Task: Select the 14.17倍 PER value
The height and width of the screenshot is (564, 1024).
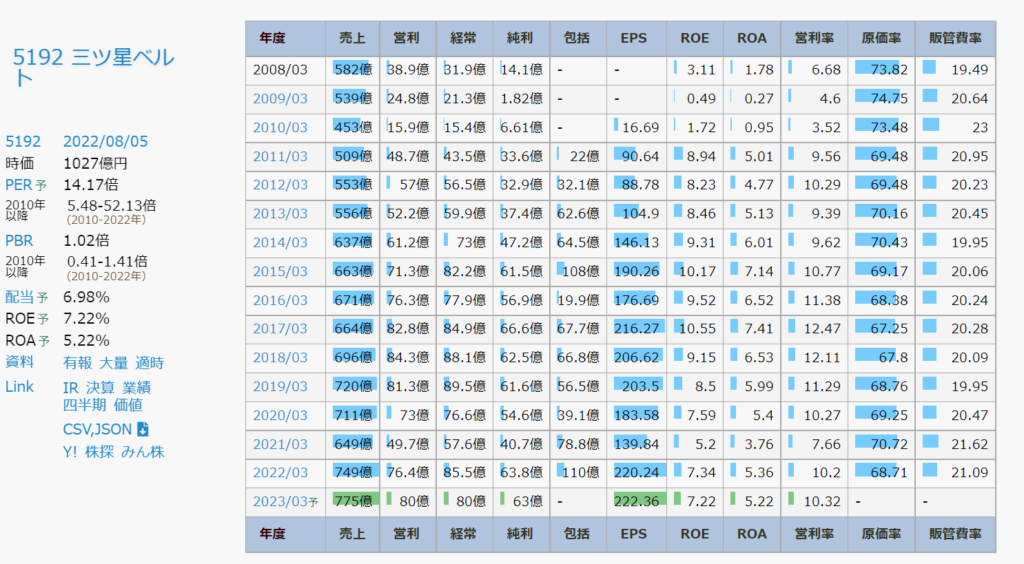Action: [91, 185]
